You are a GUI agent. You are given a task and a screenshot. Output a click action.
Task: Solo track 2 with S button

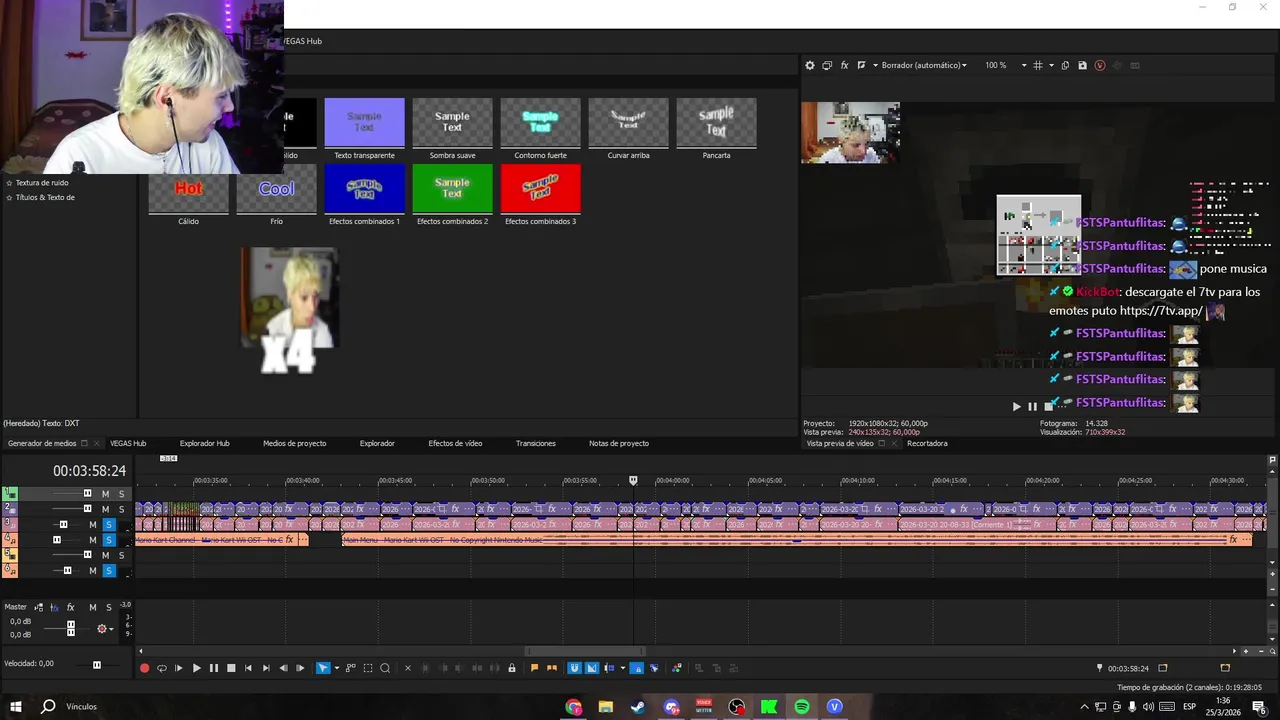121,509
